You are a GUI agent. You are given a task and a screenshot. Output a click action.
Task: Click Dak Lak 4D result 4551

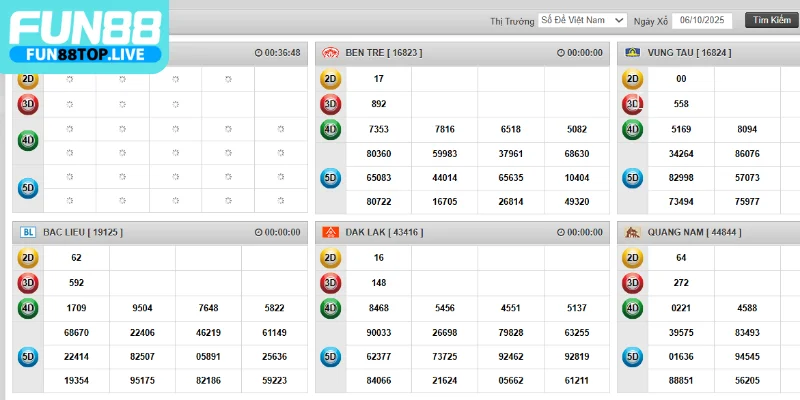coord(511,309)
